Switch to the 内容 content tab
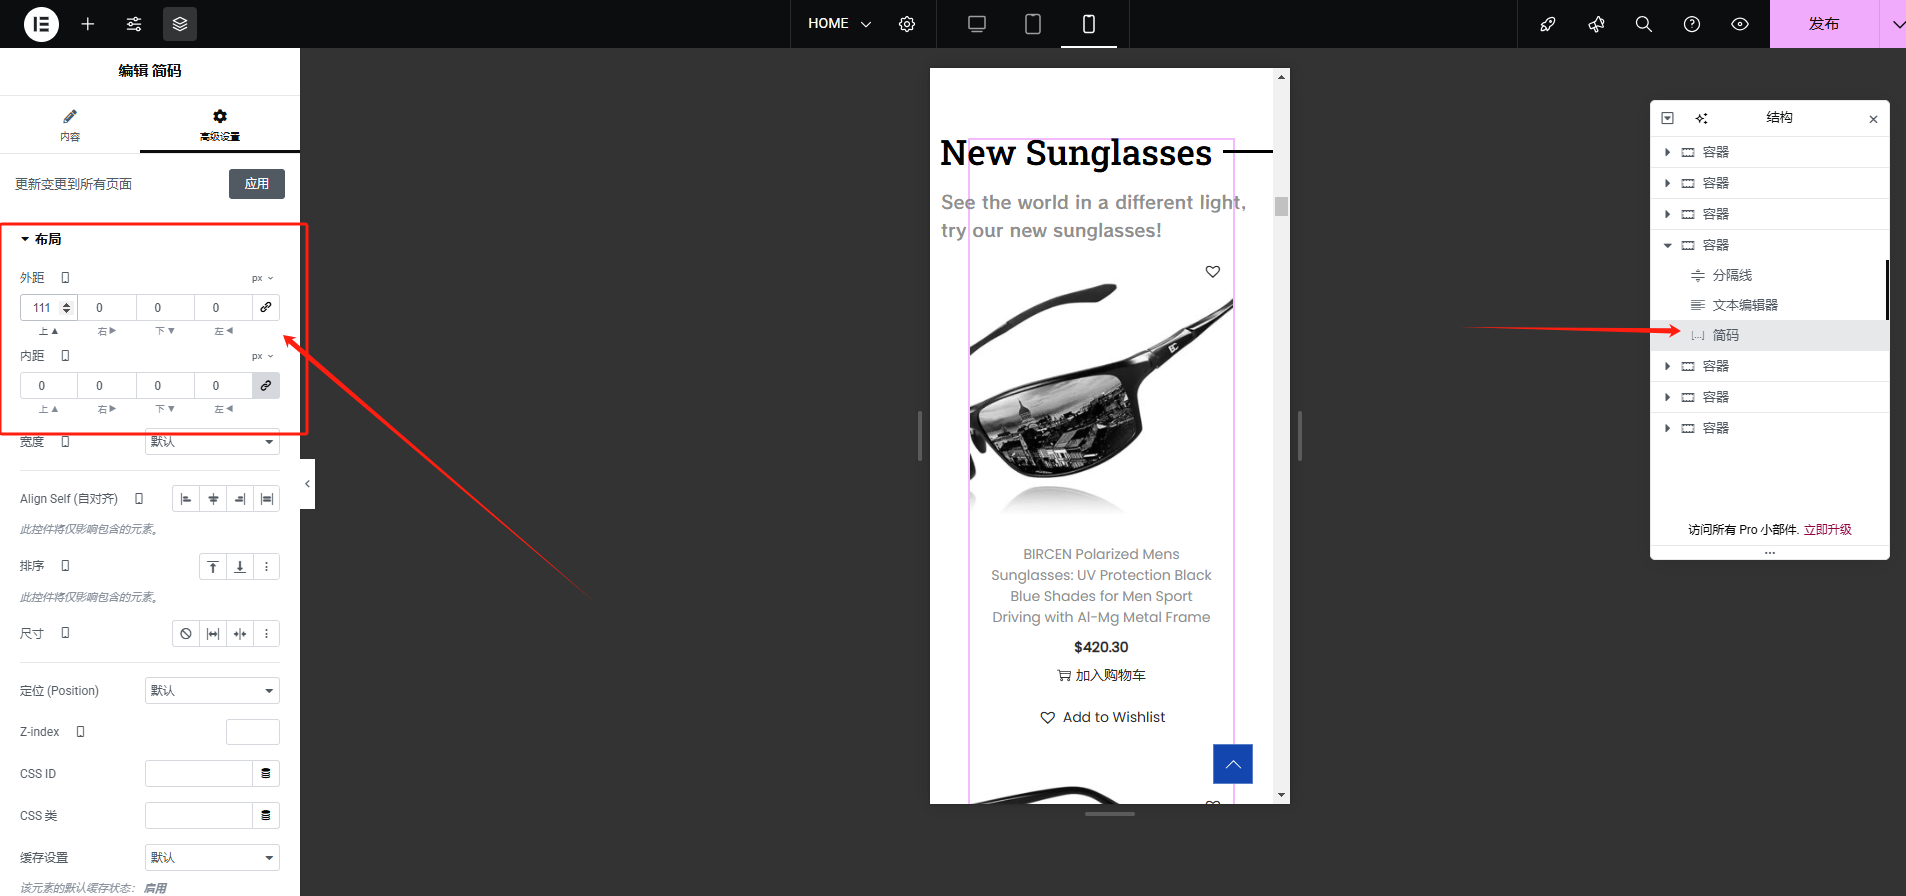The width and height of the screenshot is (1906, 896). tap(70, 124)
